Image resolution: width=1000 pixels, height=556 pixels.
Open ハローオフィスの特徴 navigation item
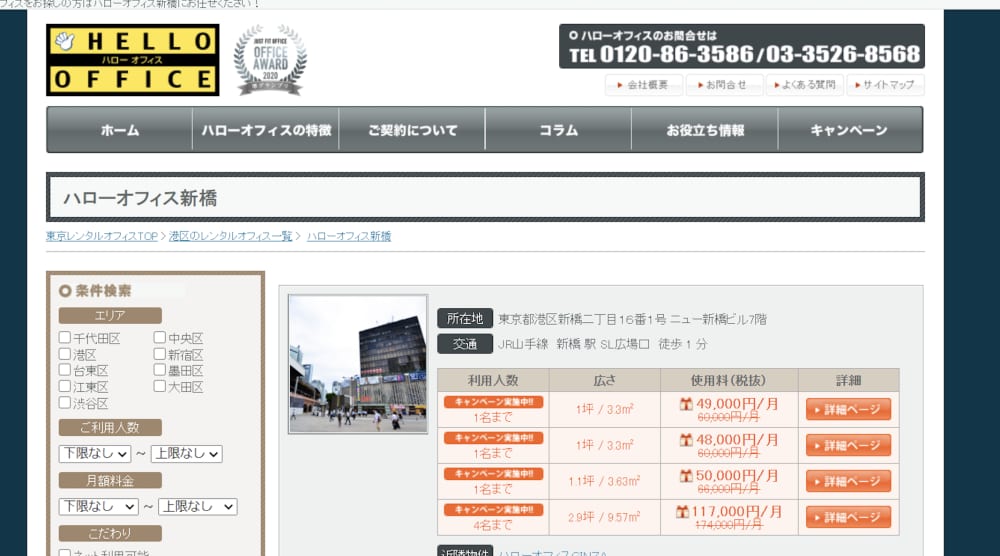[266, 130]
